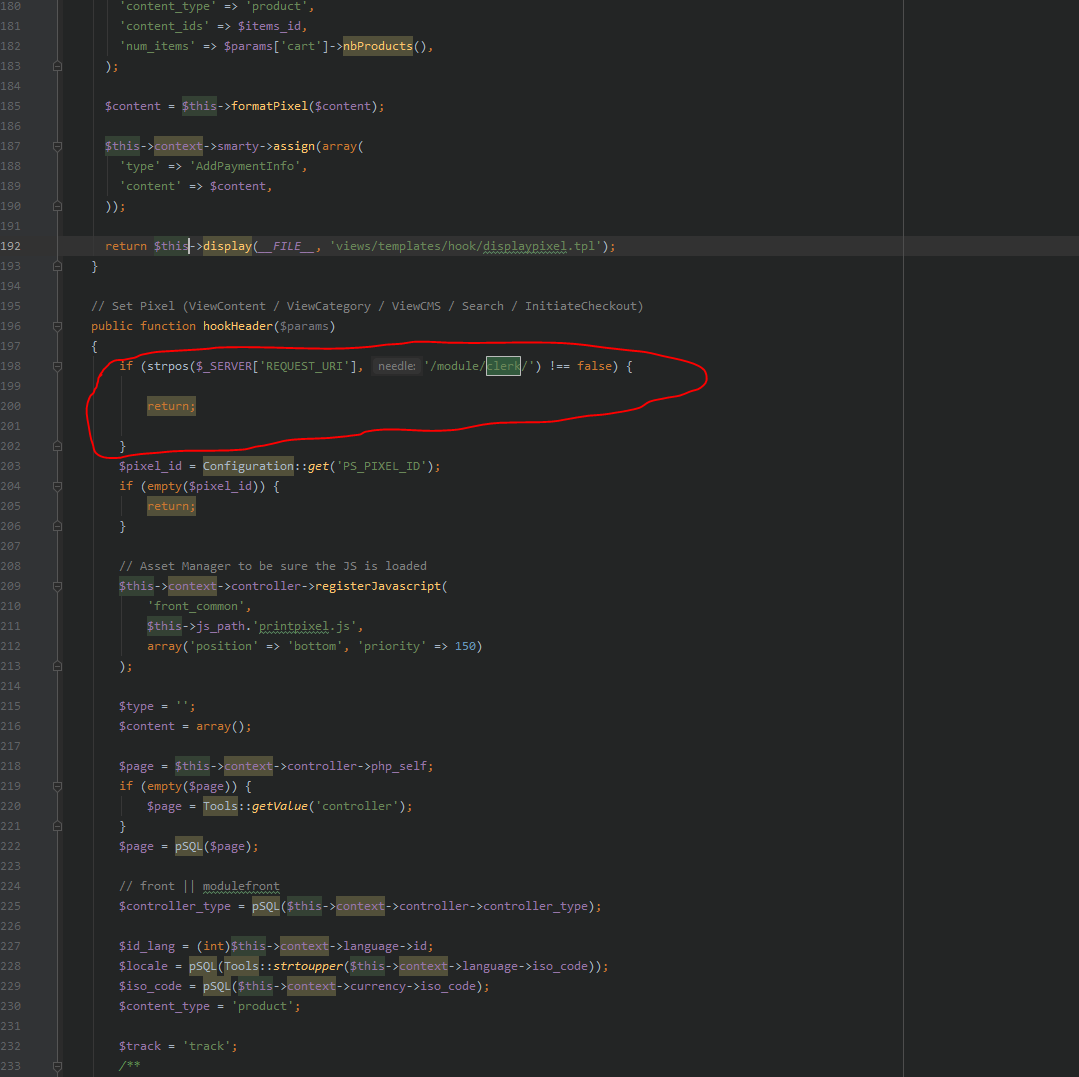Image resolution: width=1079 pixels, height=1077 pixels.
Task: Click the fold end marker on line 193
Action: 57,266
